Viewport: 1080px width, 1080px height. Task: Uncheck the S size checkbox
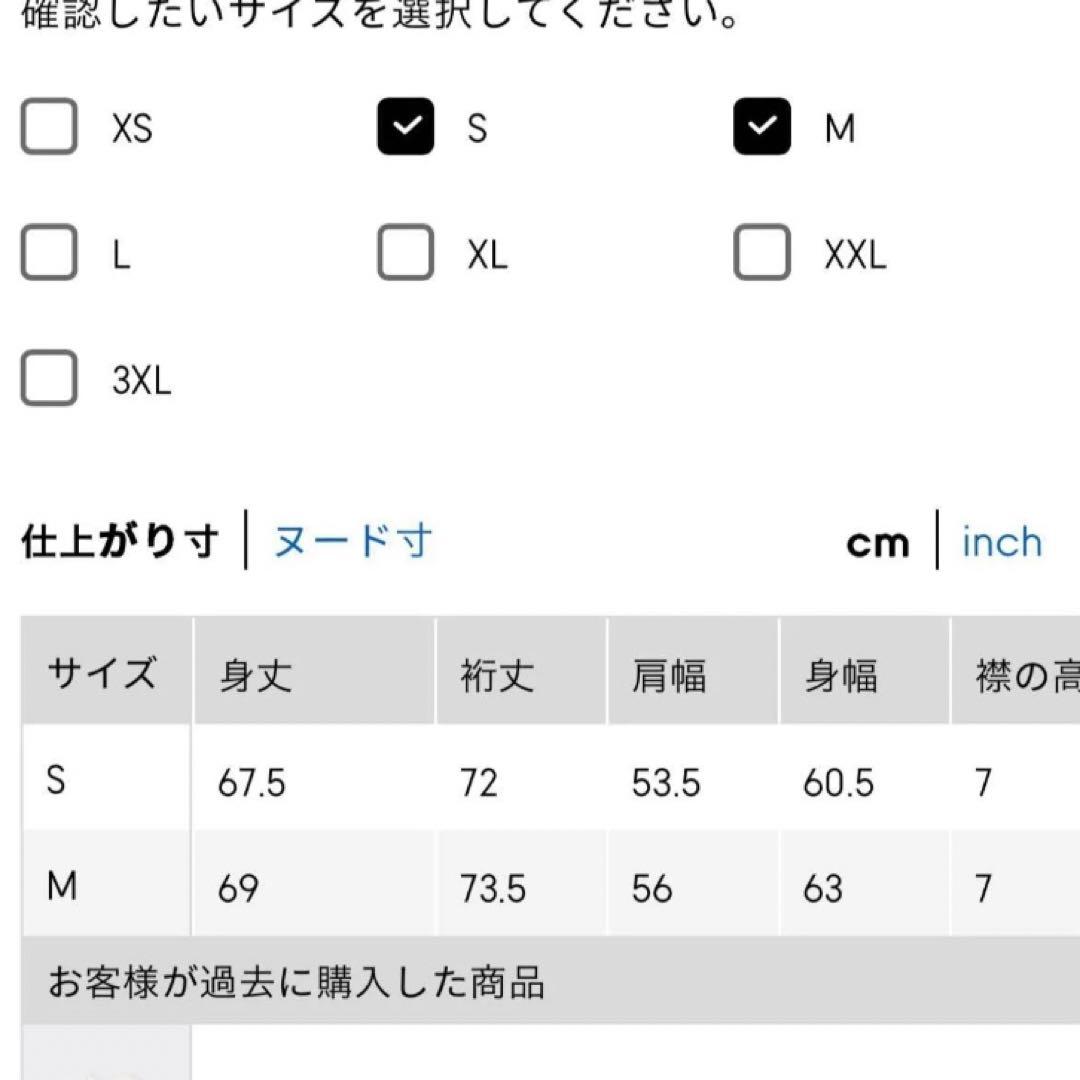405,127
